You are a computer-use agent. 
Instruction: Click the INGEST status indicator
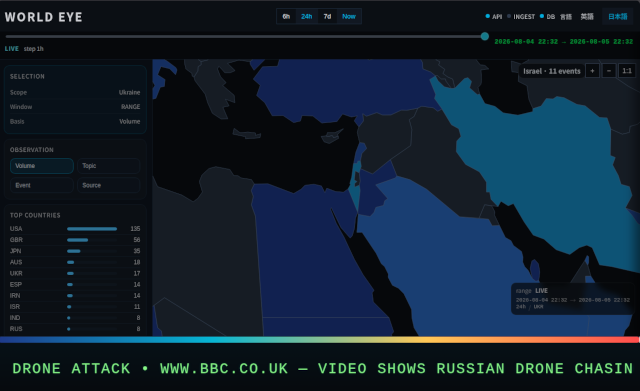pyautogui.click(x=521, y=17)
